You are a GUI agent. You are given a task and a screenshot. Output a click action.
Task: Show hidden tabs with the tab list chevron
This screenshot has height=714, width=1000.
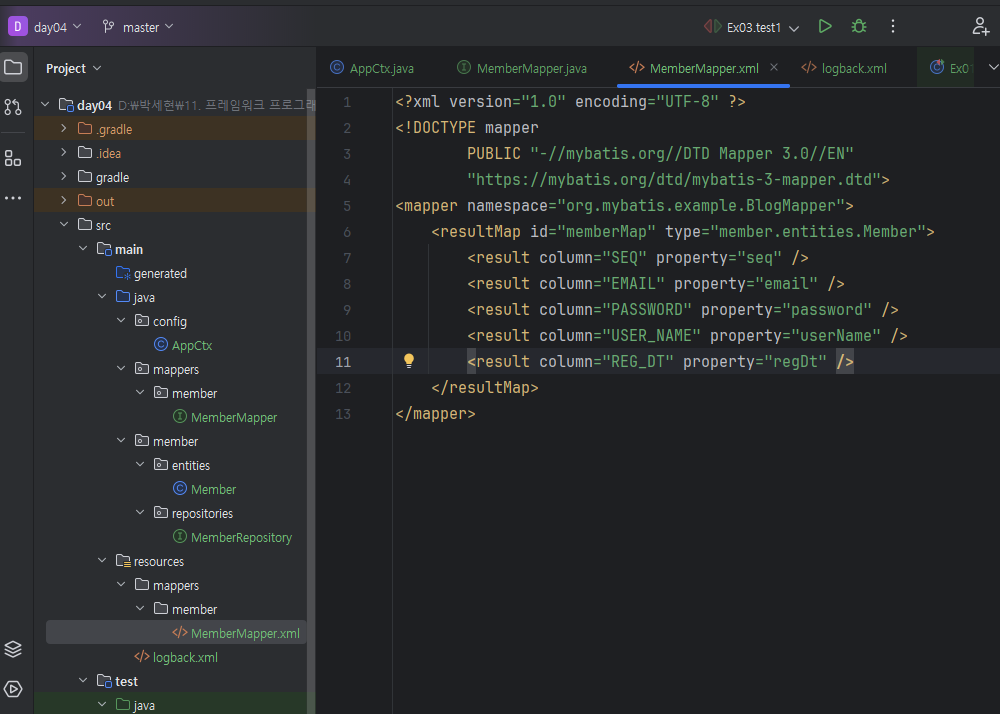coord(993,67)
